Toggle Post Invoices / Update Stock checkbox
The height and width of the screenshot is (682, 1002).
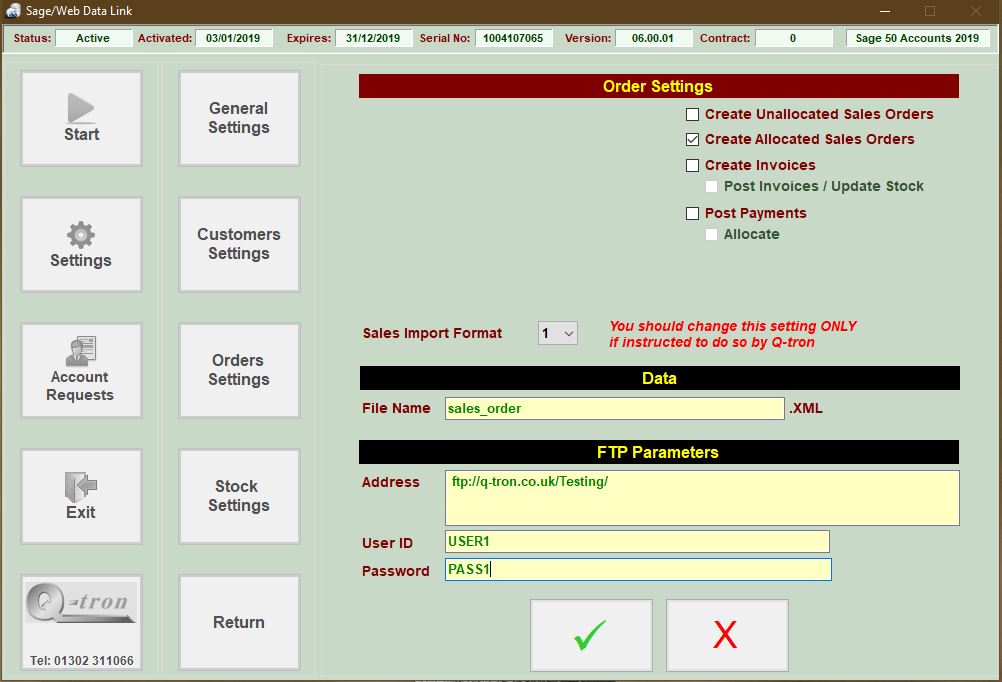711,187
